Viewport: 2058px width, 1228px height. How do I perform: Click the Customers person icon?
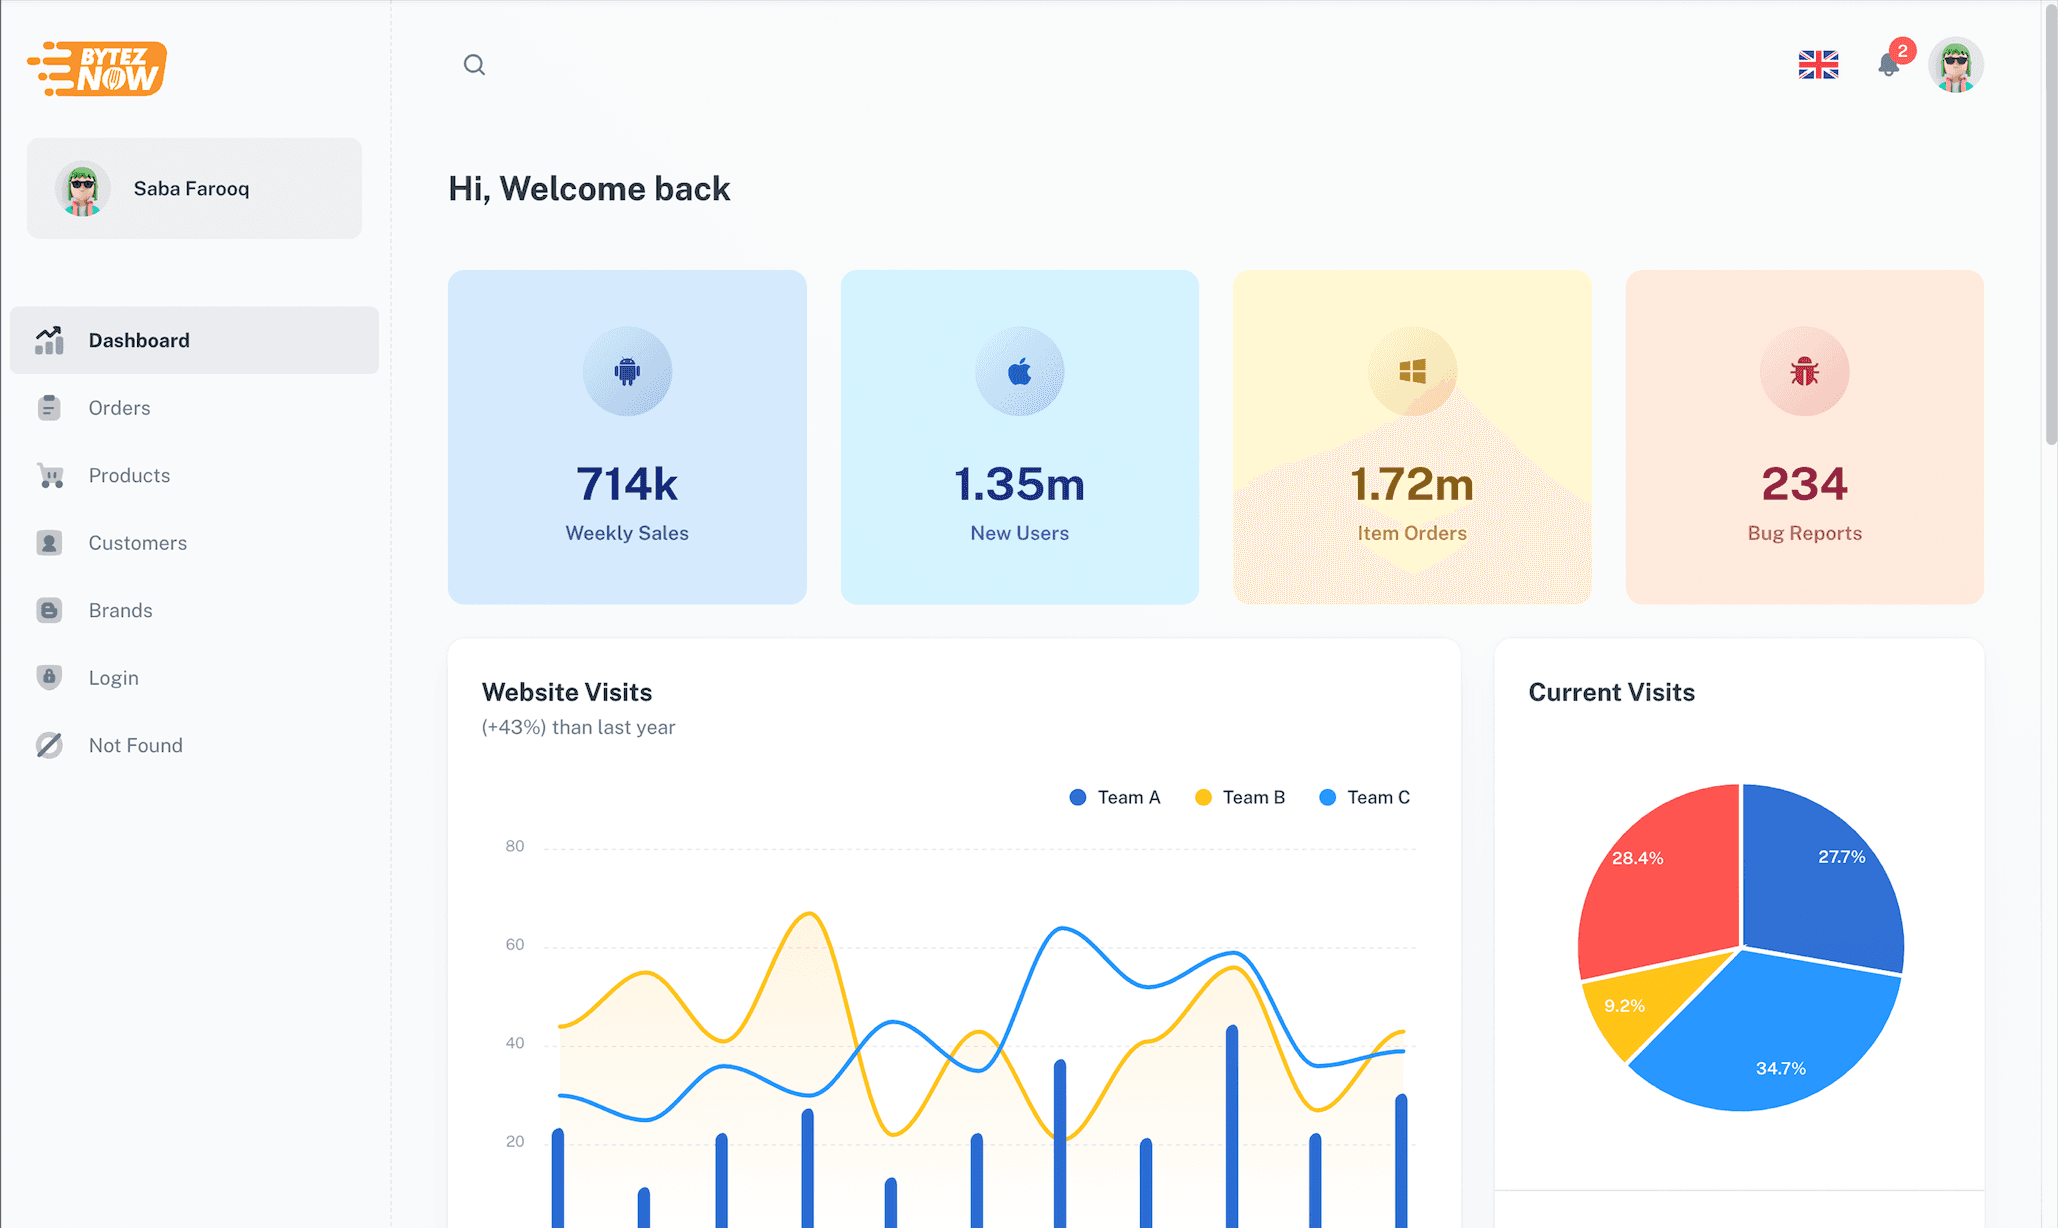point(50,543)
